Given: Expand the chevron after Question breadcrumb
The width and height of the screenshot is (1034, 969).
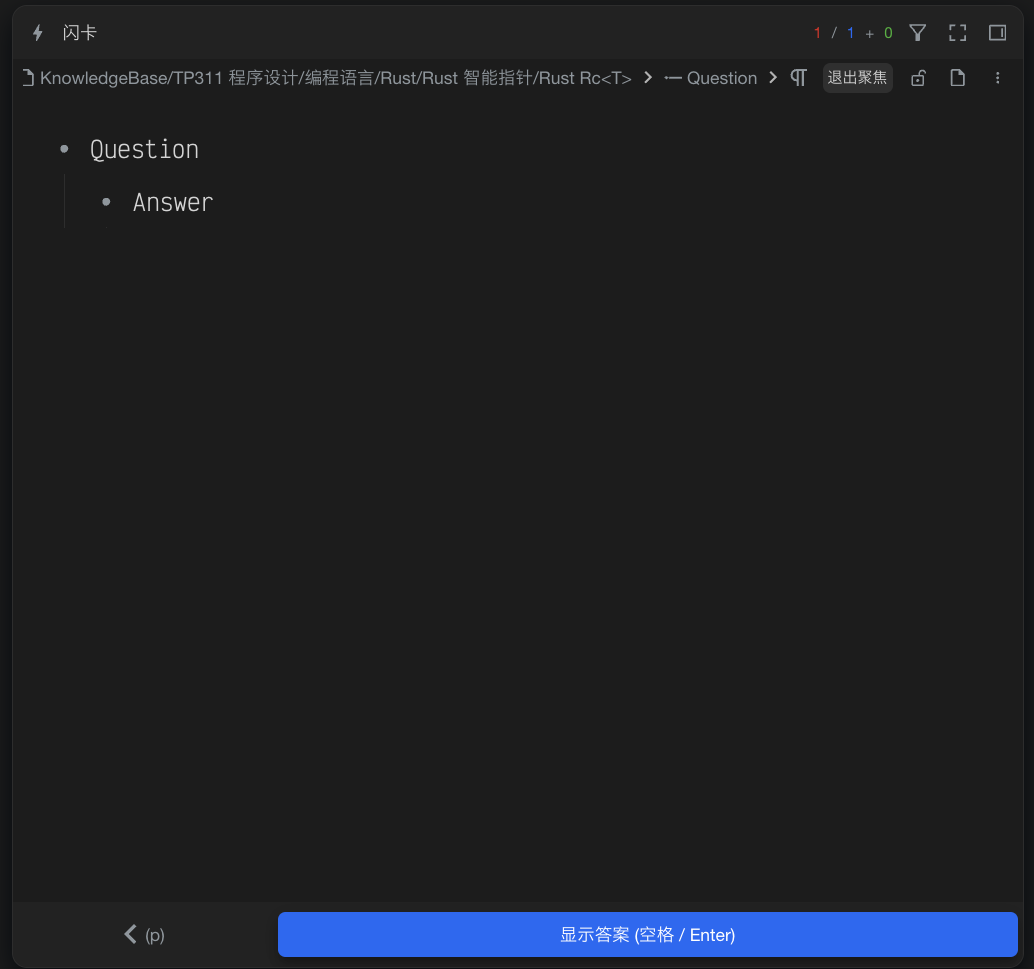Looking at the screenshot, I should tap(773, 78).
